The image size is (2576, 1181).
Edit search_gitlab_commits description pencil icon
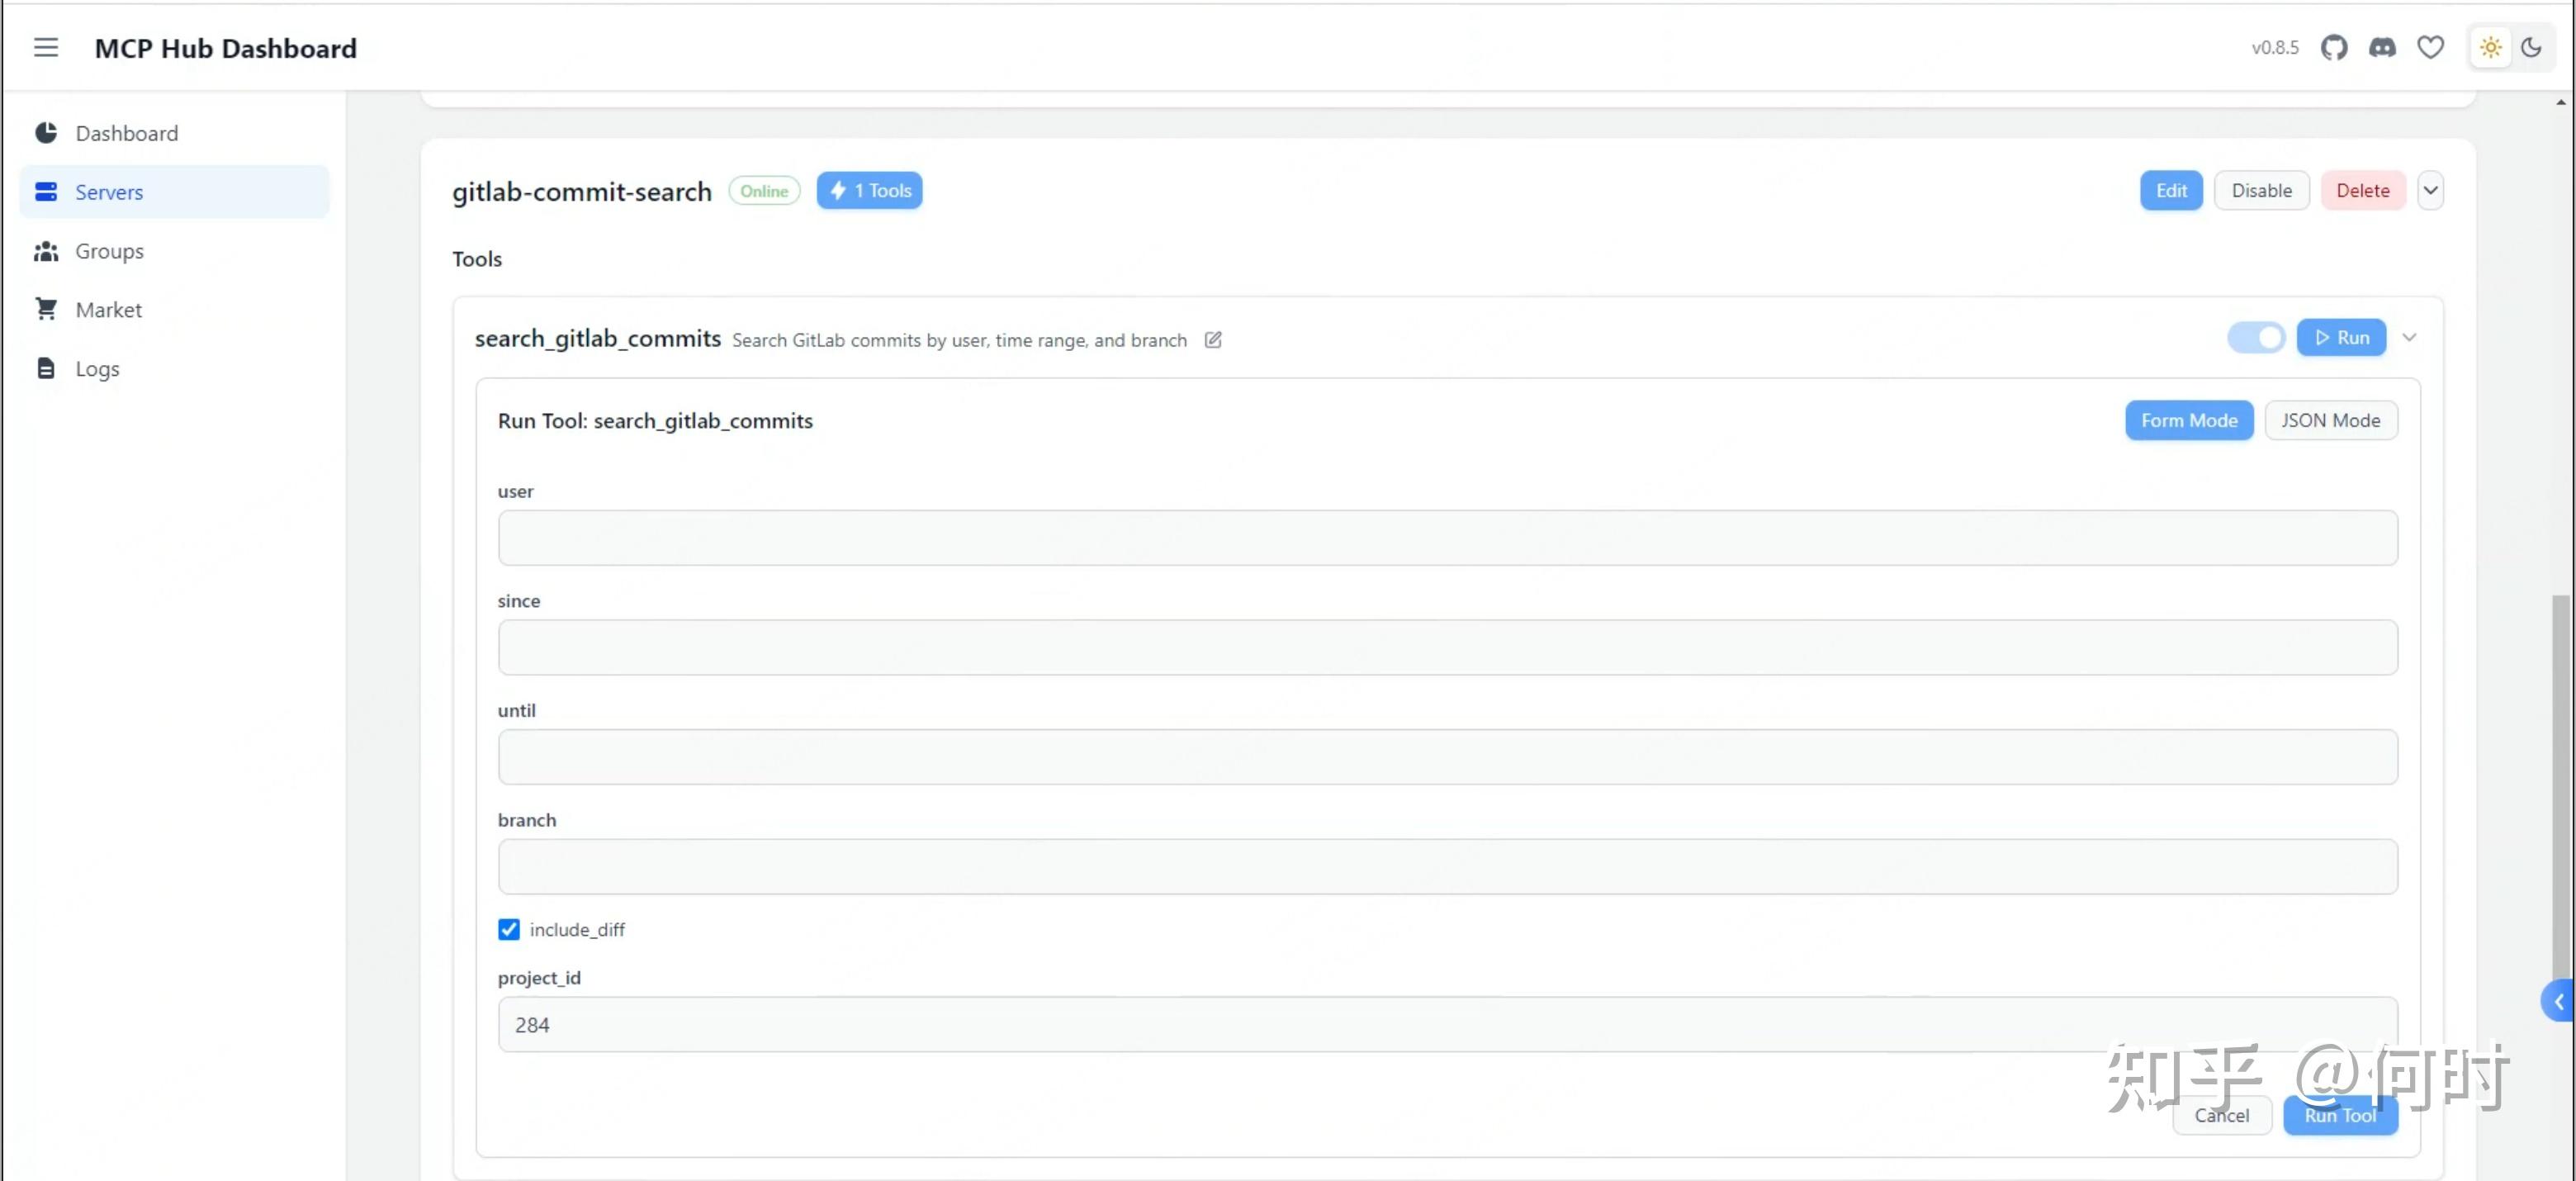(x=1213, y=340)
